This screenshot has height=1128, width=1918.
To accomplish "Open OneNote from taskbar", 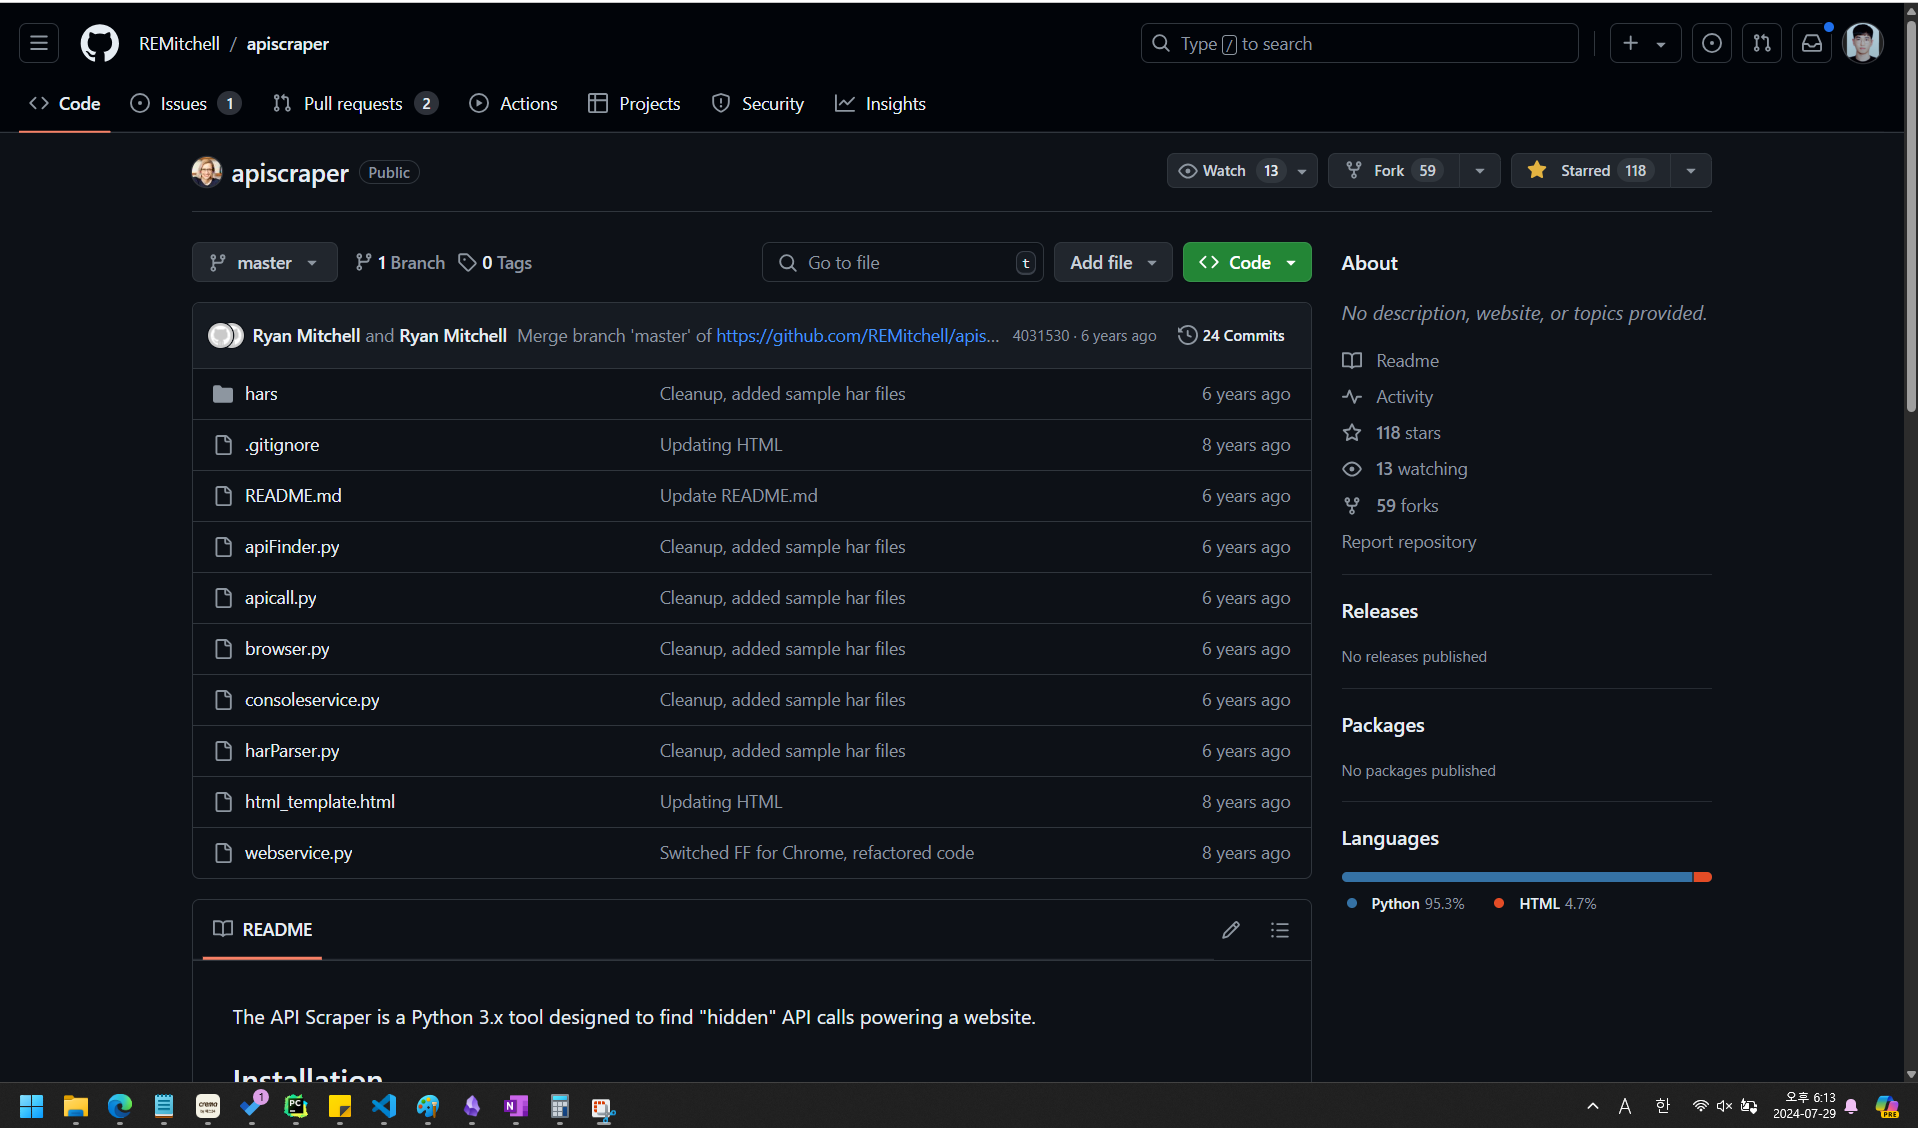I will tap(516, 1106).
